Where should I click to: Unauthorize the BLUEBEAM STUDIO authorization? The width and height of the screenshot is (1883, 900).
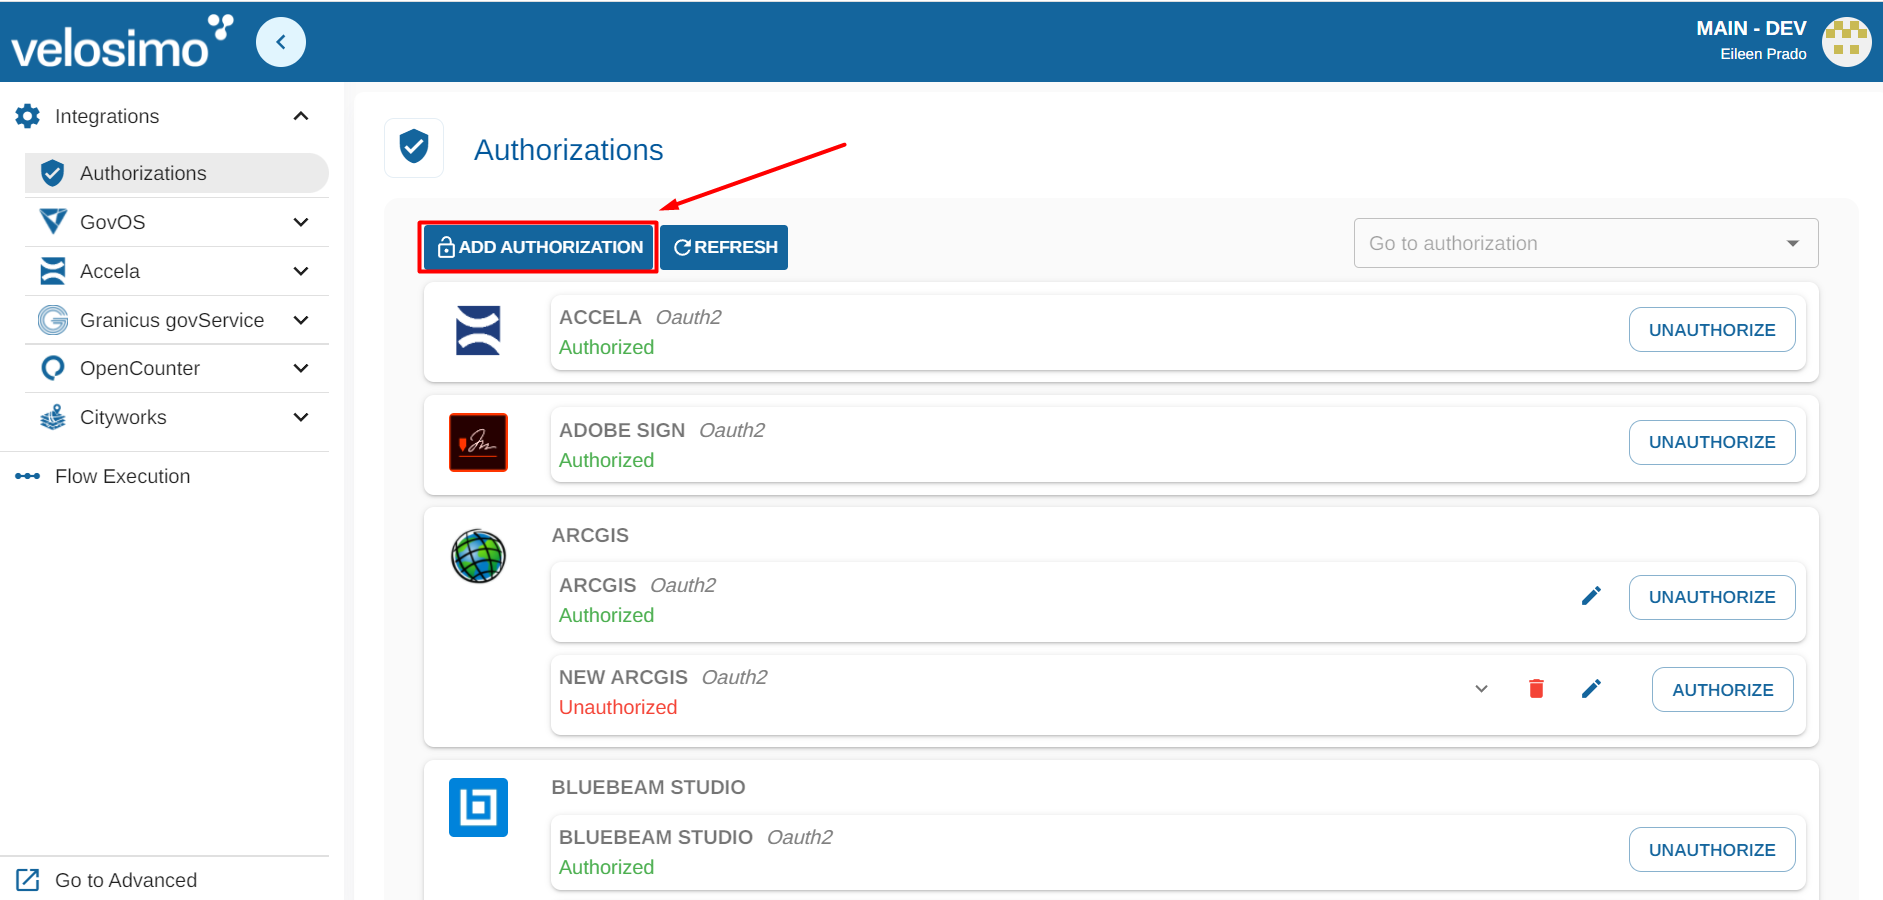pos(1712,850)
